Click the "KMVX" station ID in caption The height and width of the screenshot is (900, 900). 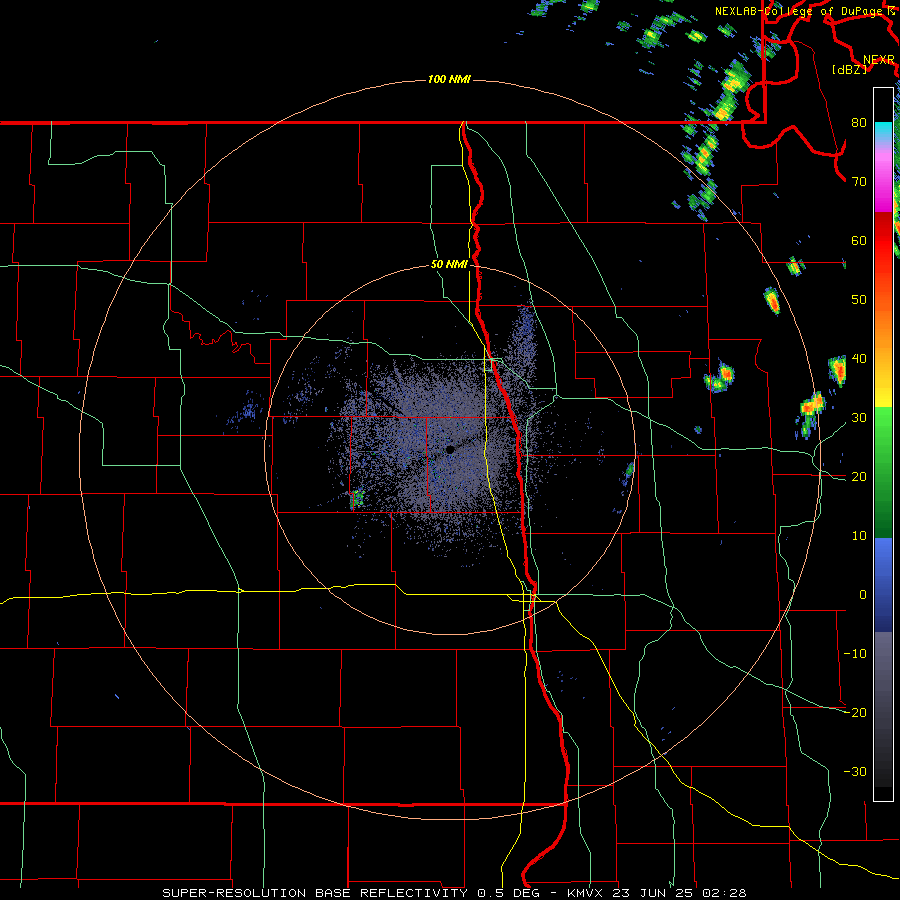(x=587, y=893)
